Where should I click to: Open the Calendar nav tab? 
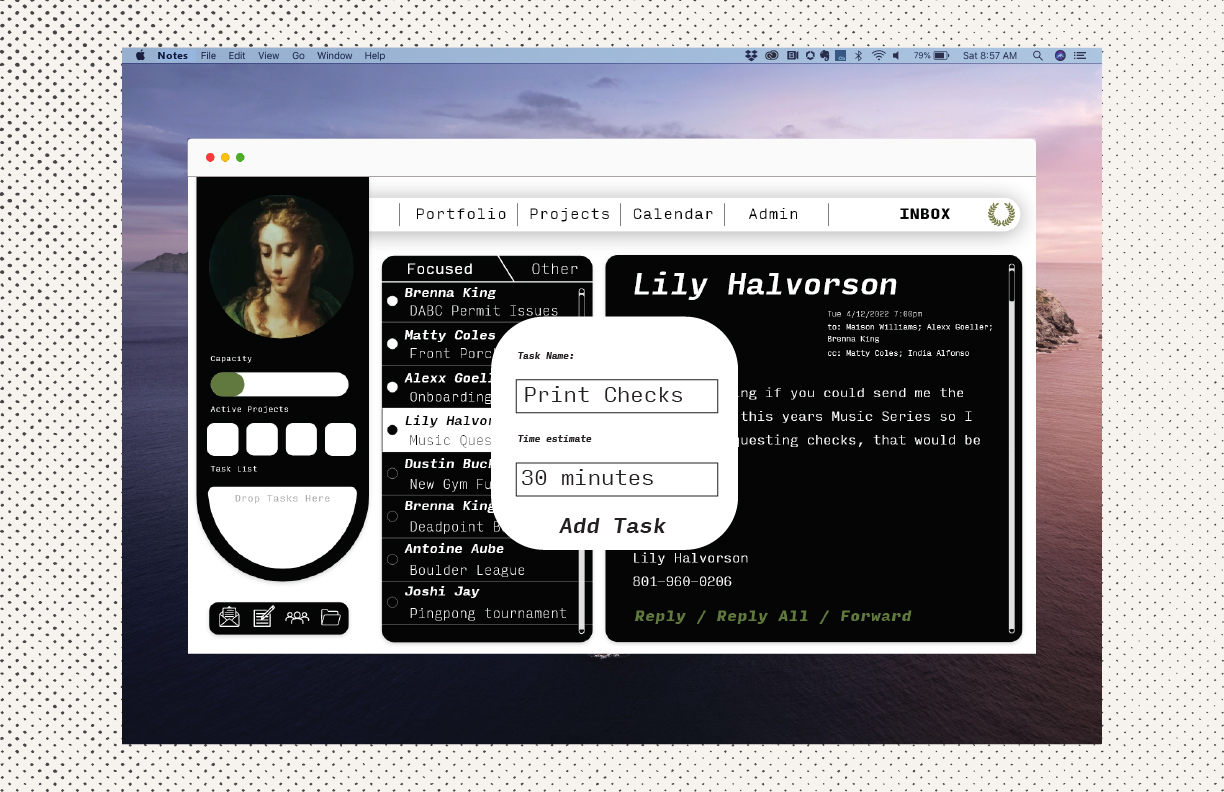click(673, 214)
